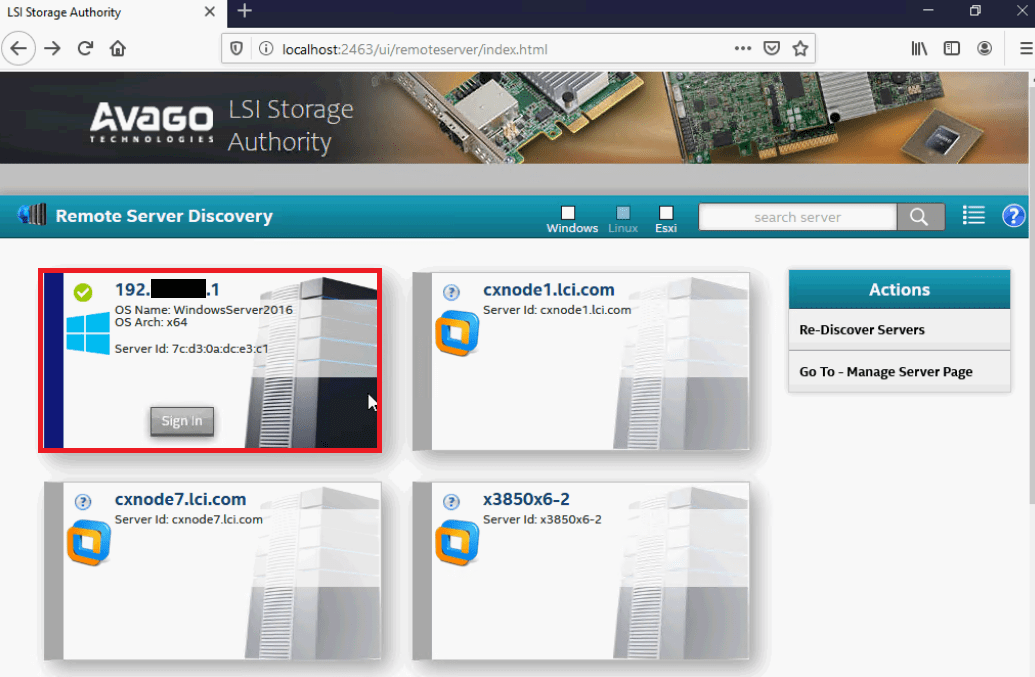
Task: Open cxnode1.lci.com server title
Action: pos(549,290)
